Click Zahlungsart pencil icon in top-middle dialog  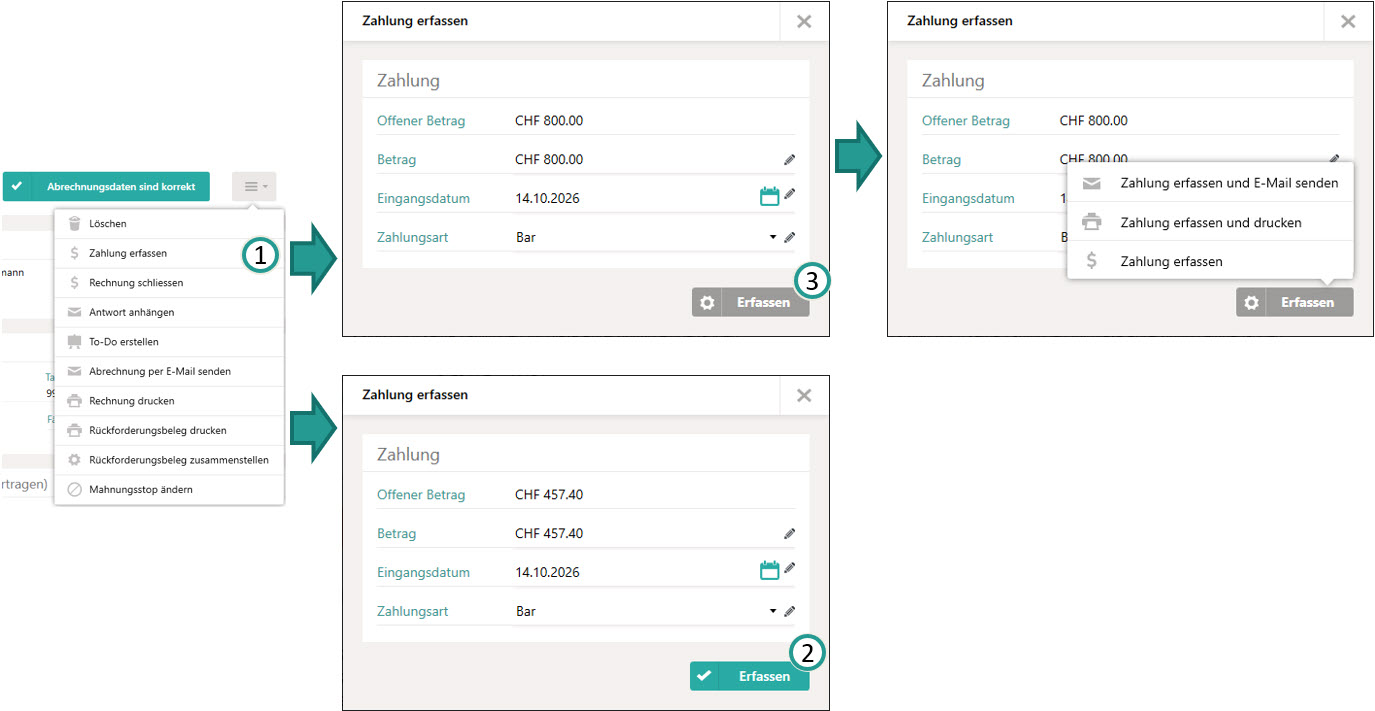[790, 237]
